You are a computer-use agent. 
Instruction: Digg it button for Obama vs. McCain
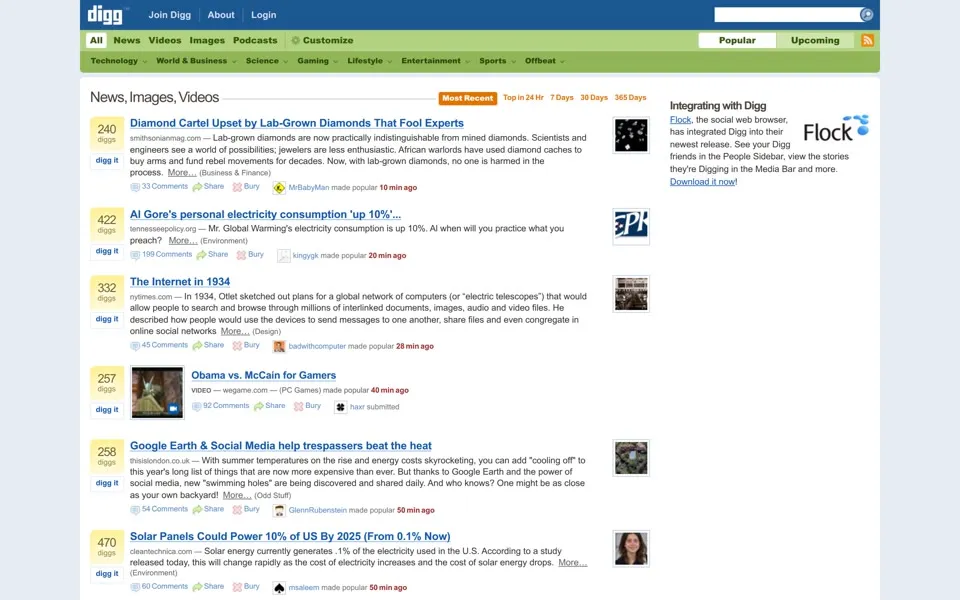click(107, 410)
